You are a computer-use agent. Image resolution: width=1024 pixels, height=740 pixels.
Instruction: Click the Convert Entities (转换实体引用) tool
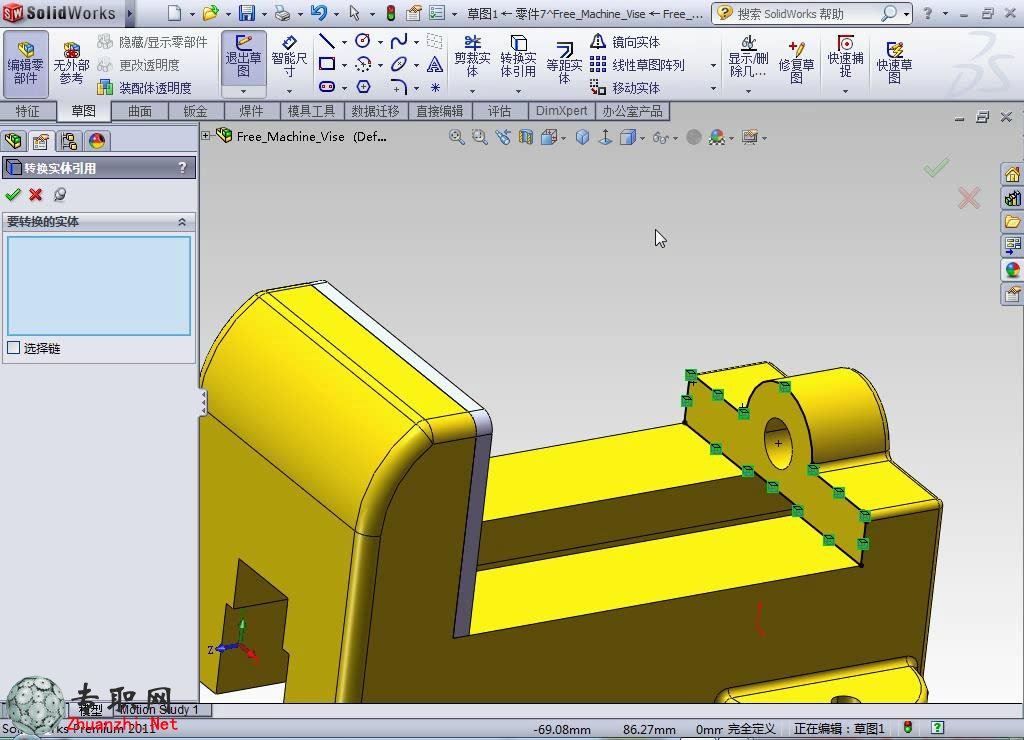[518, 57]
